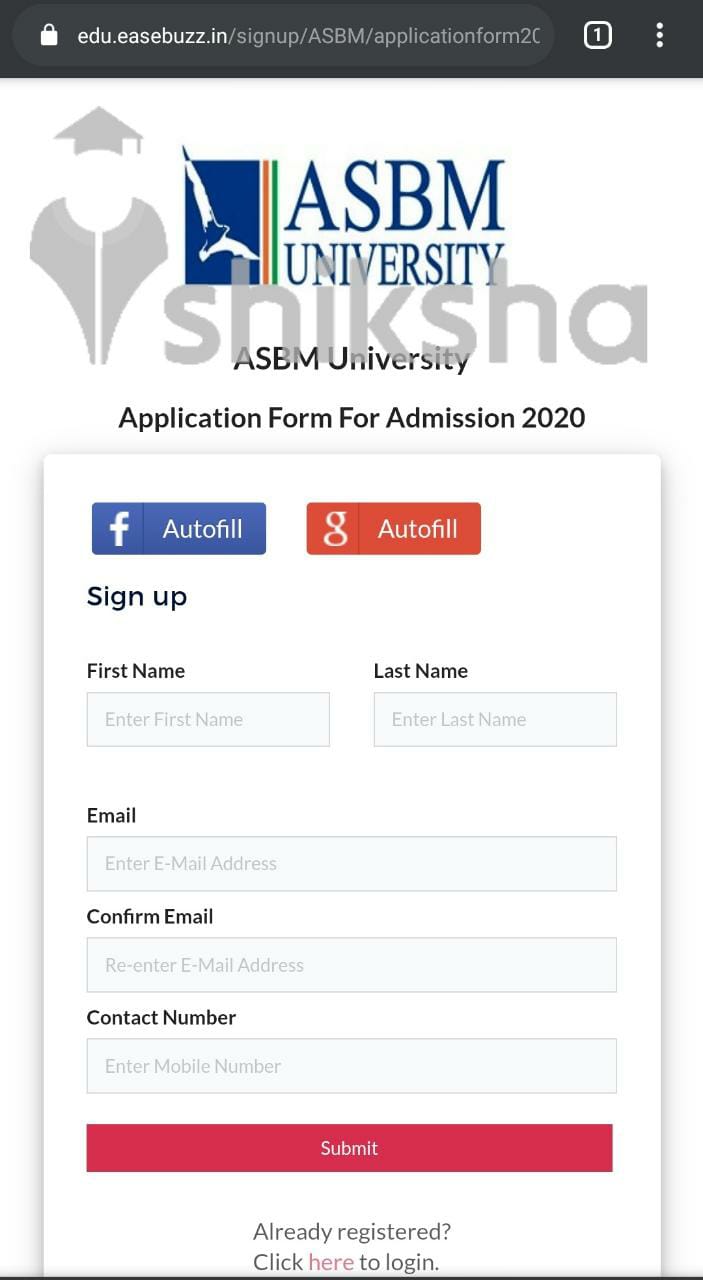This screenshot has height=1280, width=703.
Task: Select the Last Name field
Action: click(494, 719)
